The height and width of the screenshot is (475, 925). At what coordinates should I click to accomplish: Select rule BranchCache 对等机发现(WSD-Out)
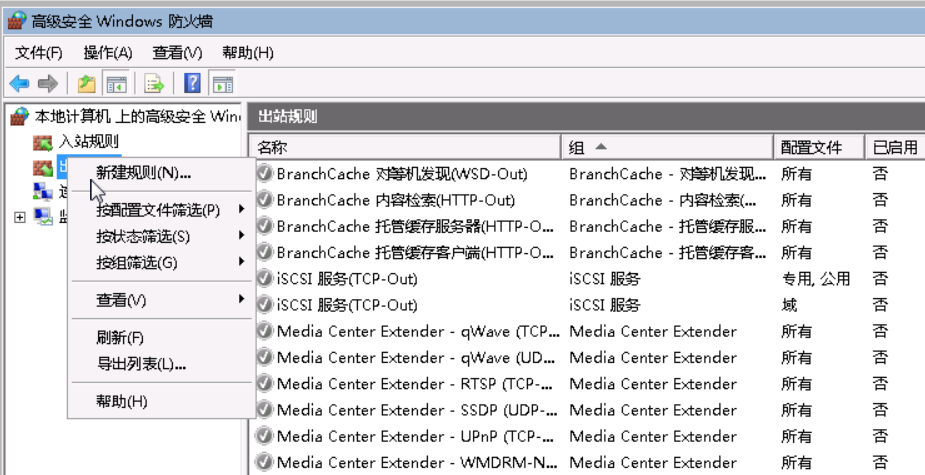pos(402,173)
